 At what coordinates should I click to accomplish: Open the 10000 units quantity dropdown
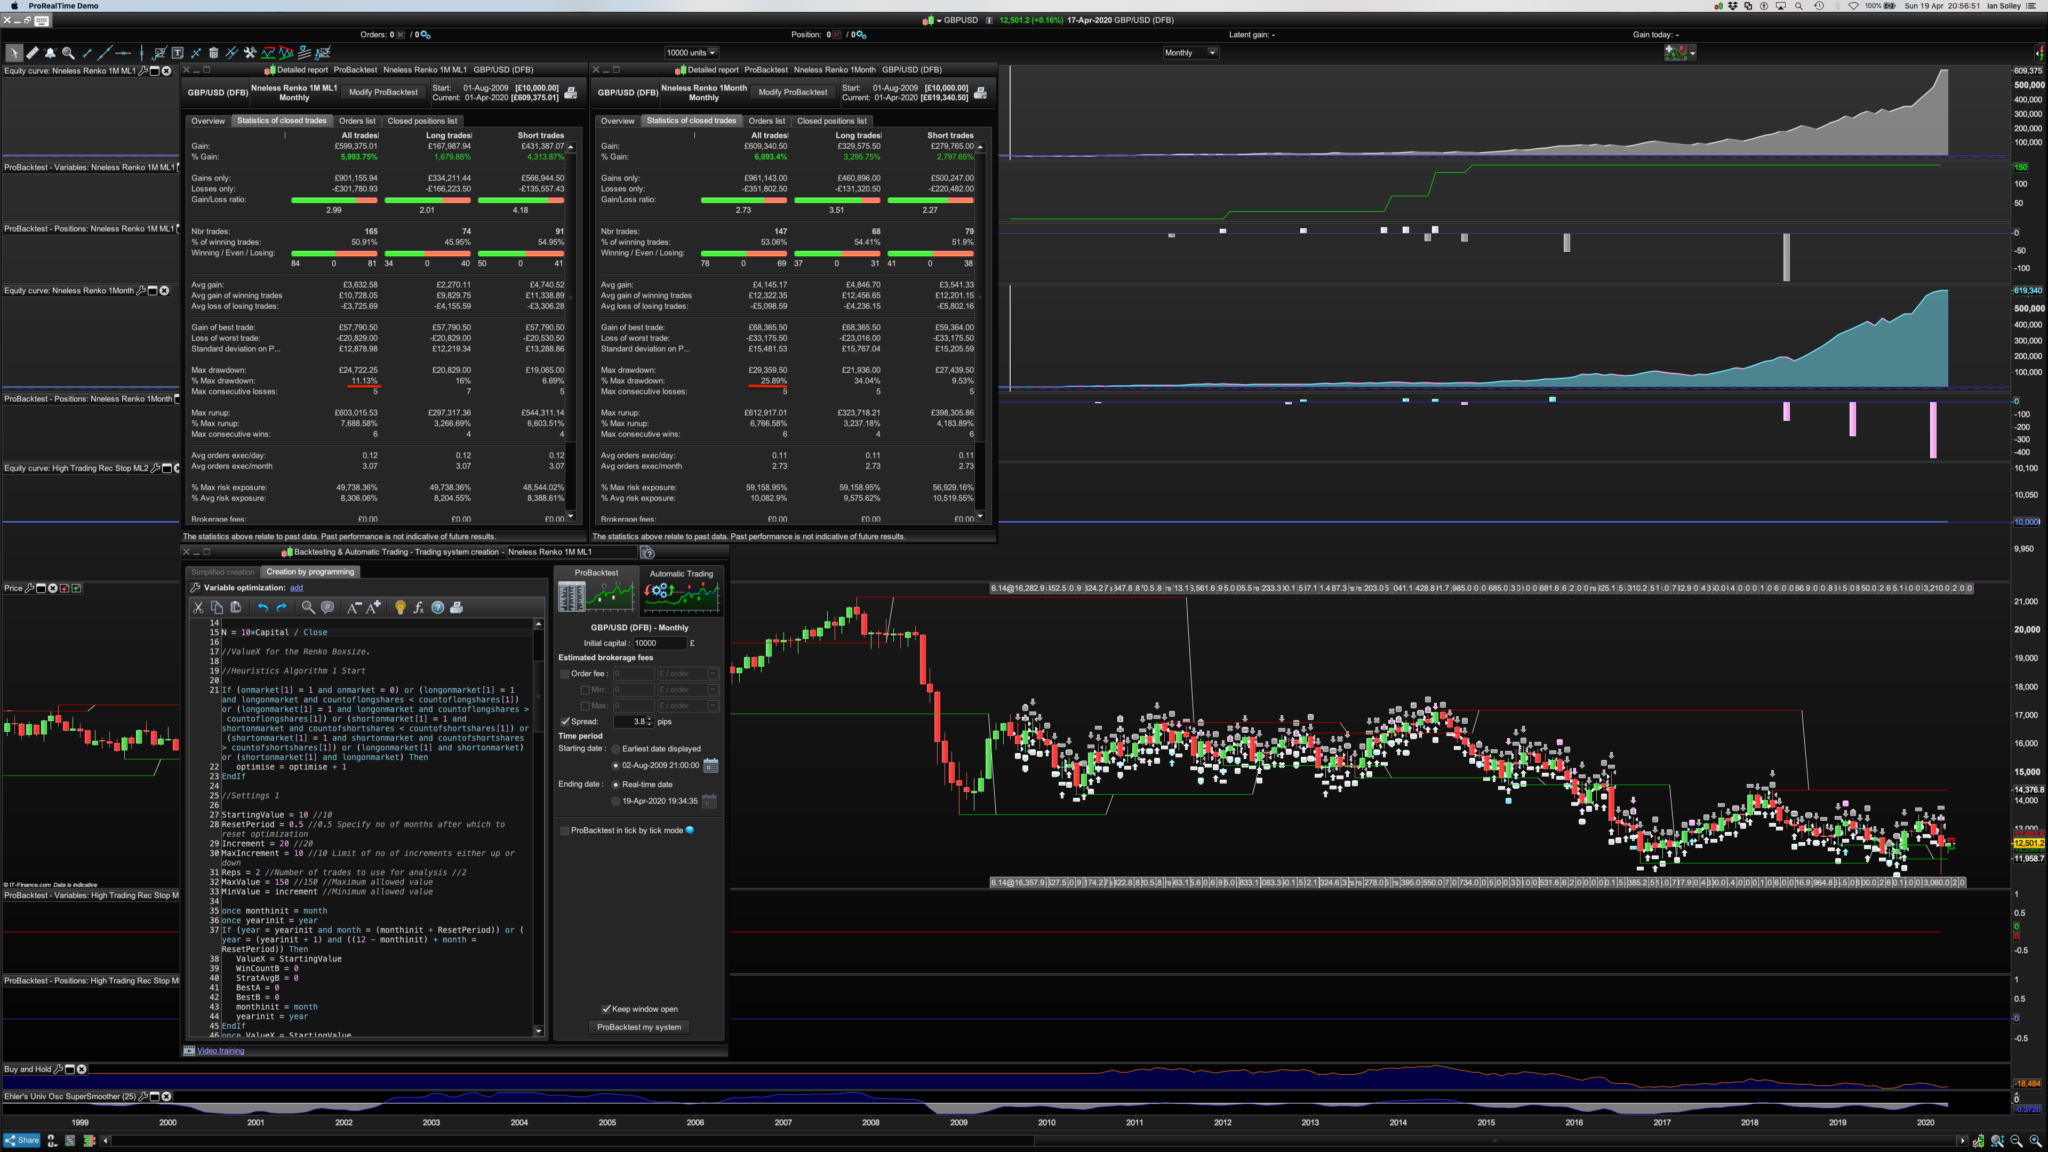[x=713, y=53]
